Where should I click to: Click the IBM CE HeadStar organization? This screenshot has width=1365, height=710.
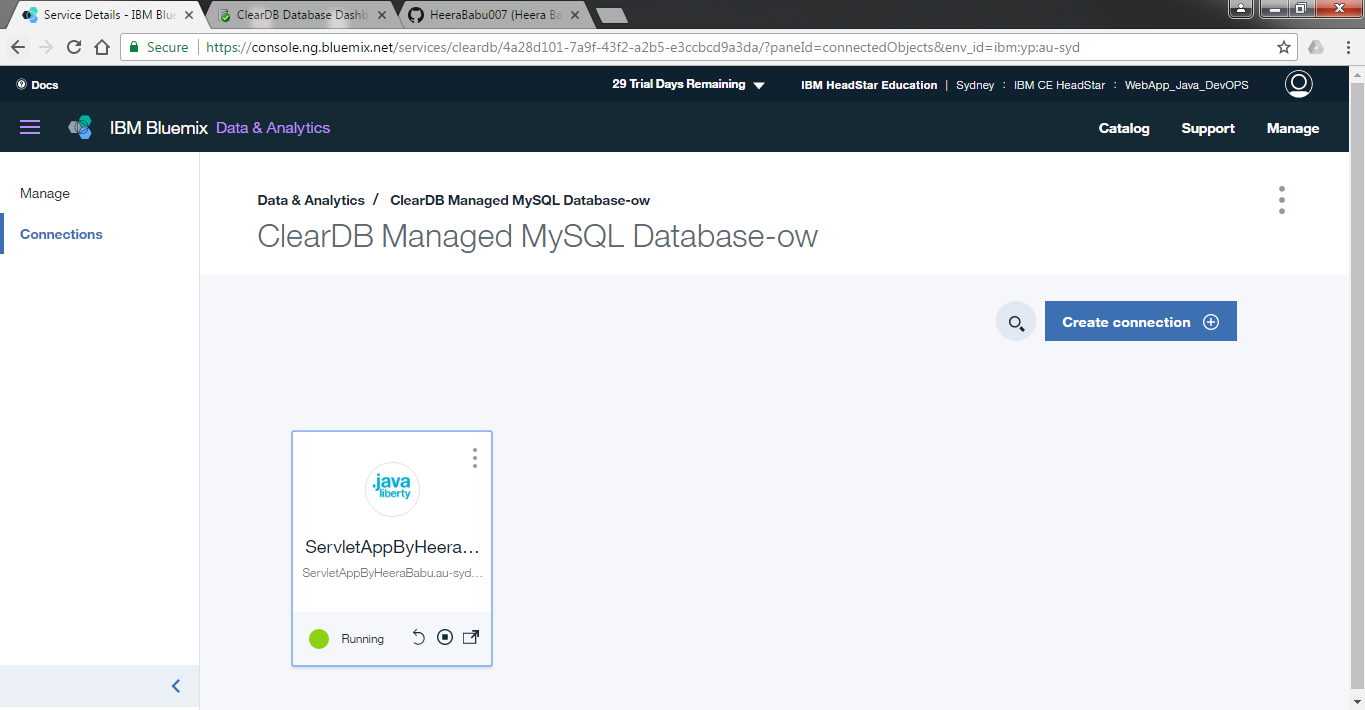(x=1059, y=85)
